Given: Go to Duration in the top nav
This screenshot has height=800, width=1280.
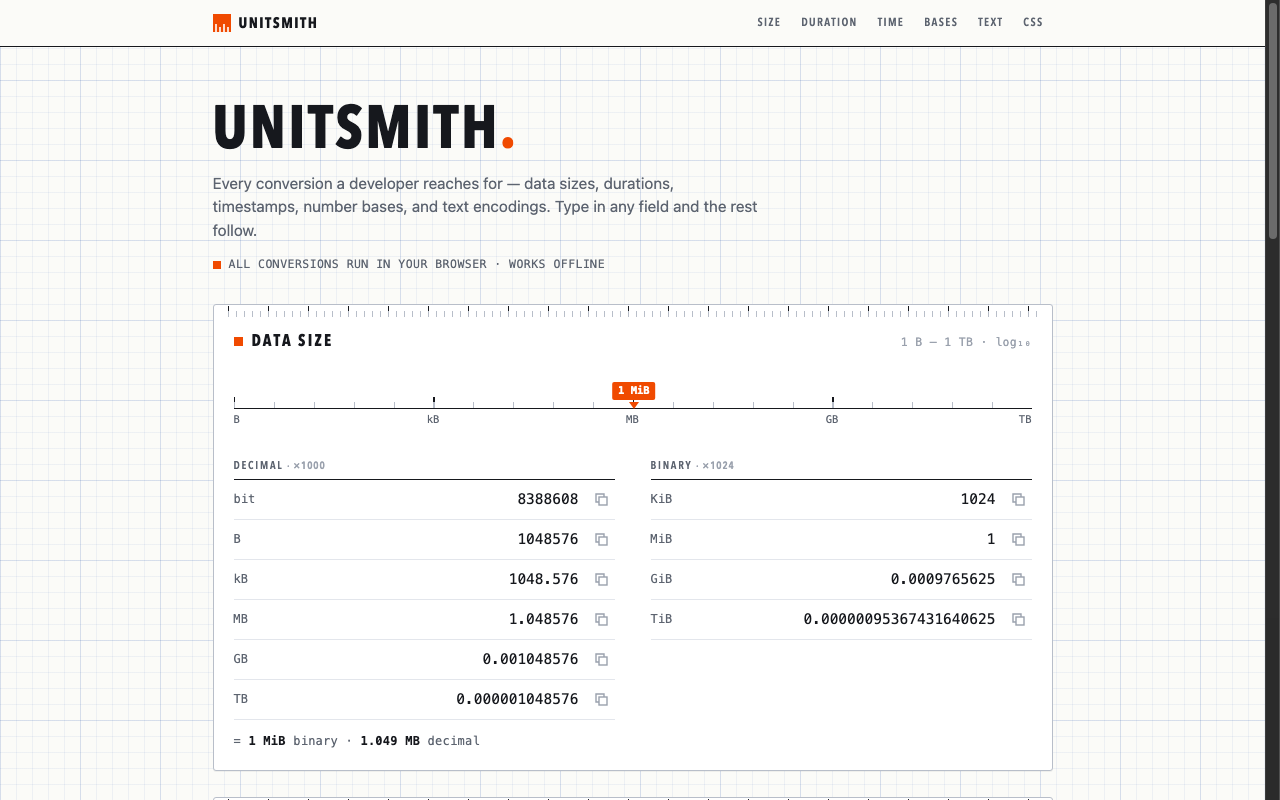Looking at the screenshot, I should coord(829,22).
